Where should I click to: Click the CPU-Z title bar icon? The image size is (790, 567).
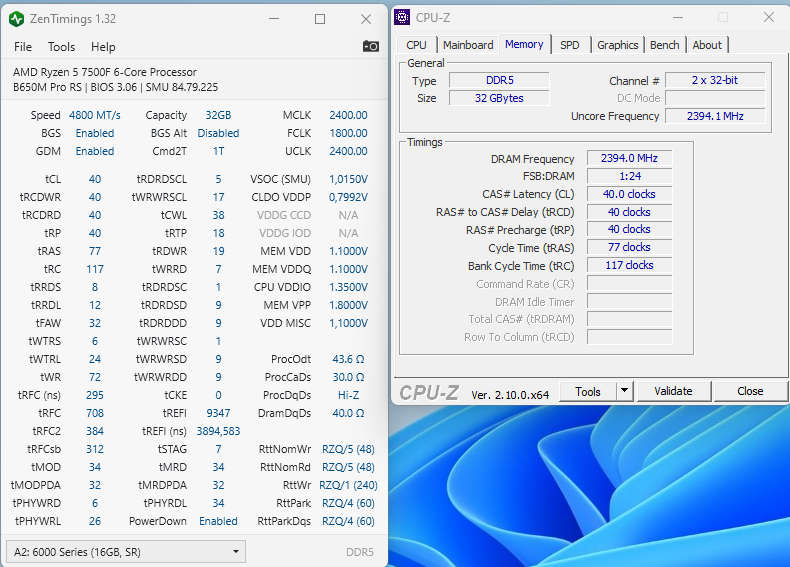coord(402,18)
